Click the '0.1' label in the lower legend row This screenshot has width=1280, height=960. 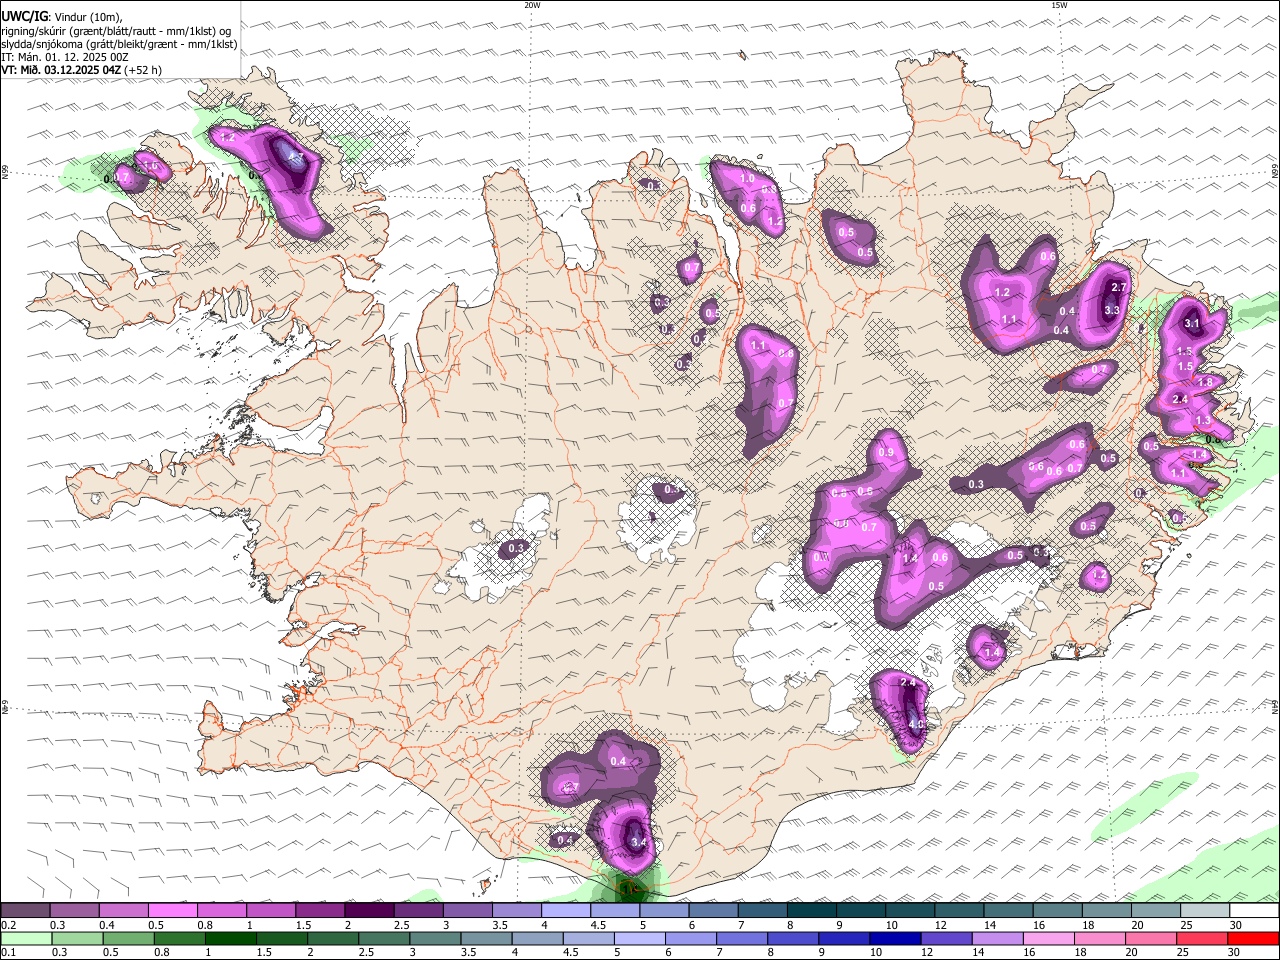(x=8, y=953)
